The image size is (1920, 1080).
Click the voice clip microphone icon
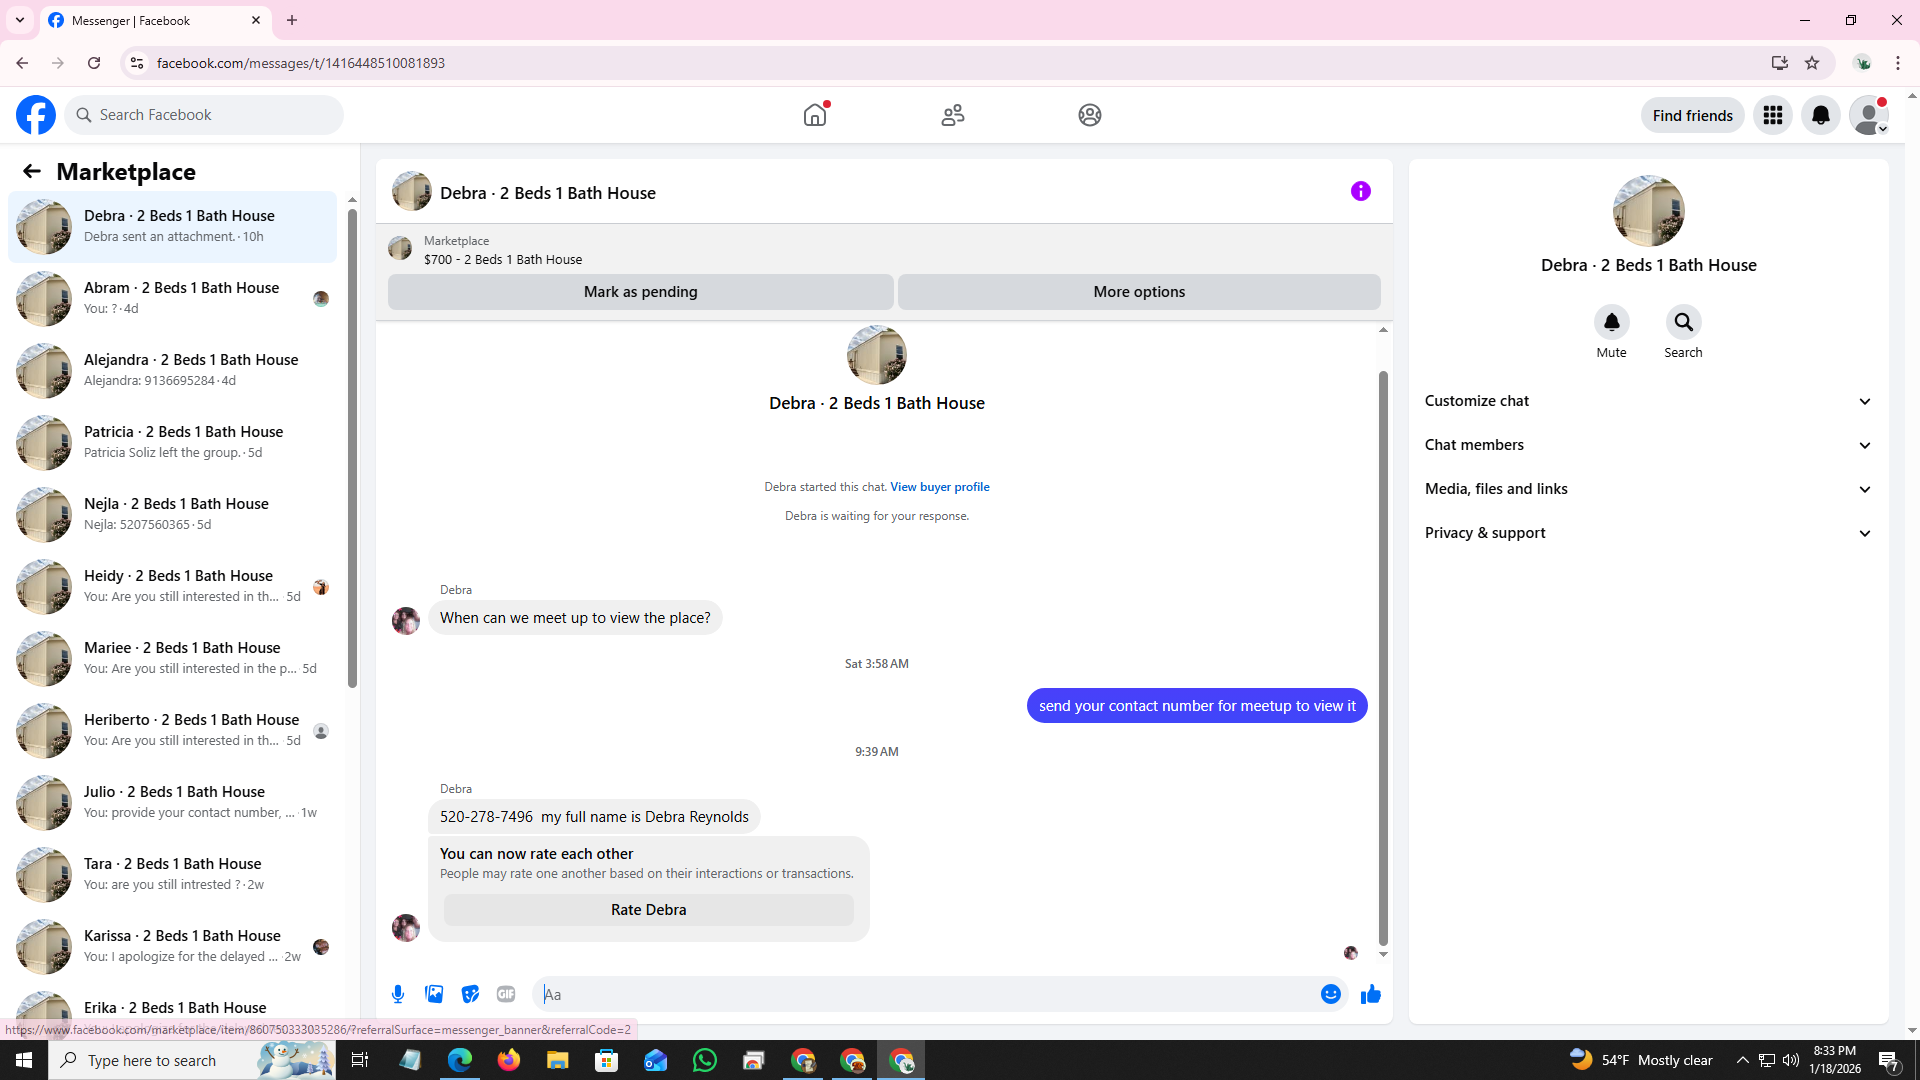398,994
